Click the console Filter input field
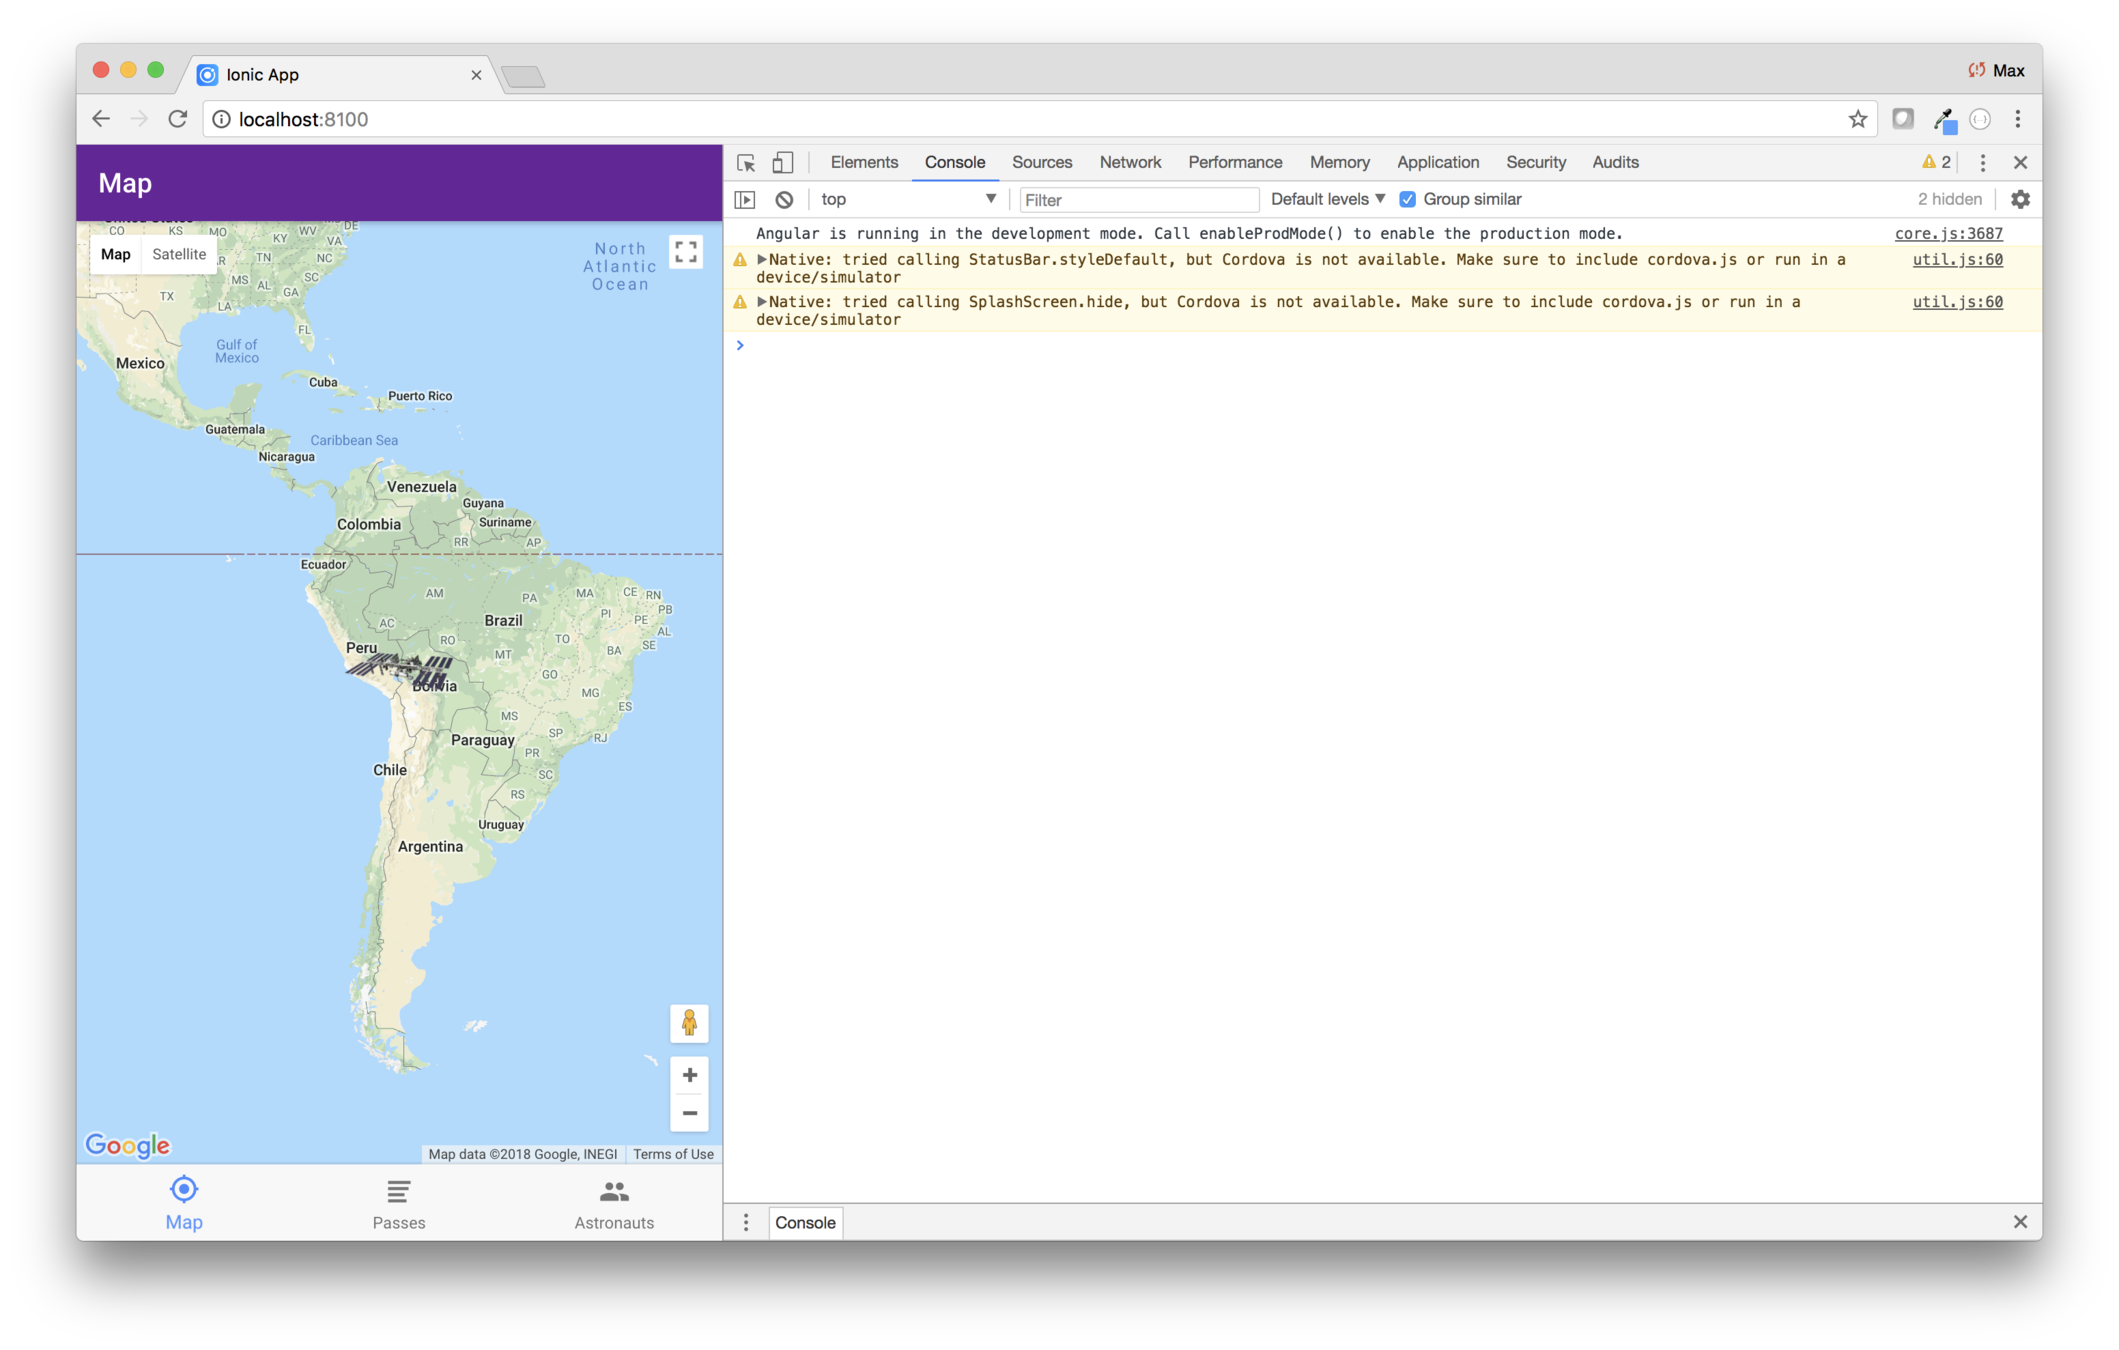This screenshot has width=2119, height=1350. click(1138, 200)
